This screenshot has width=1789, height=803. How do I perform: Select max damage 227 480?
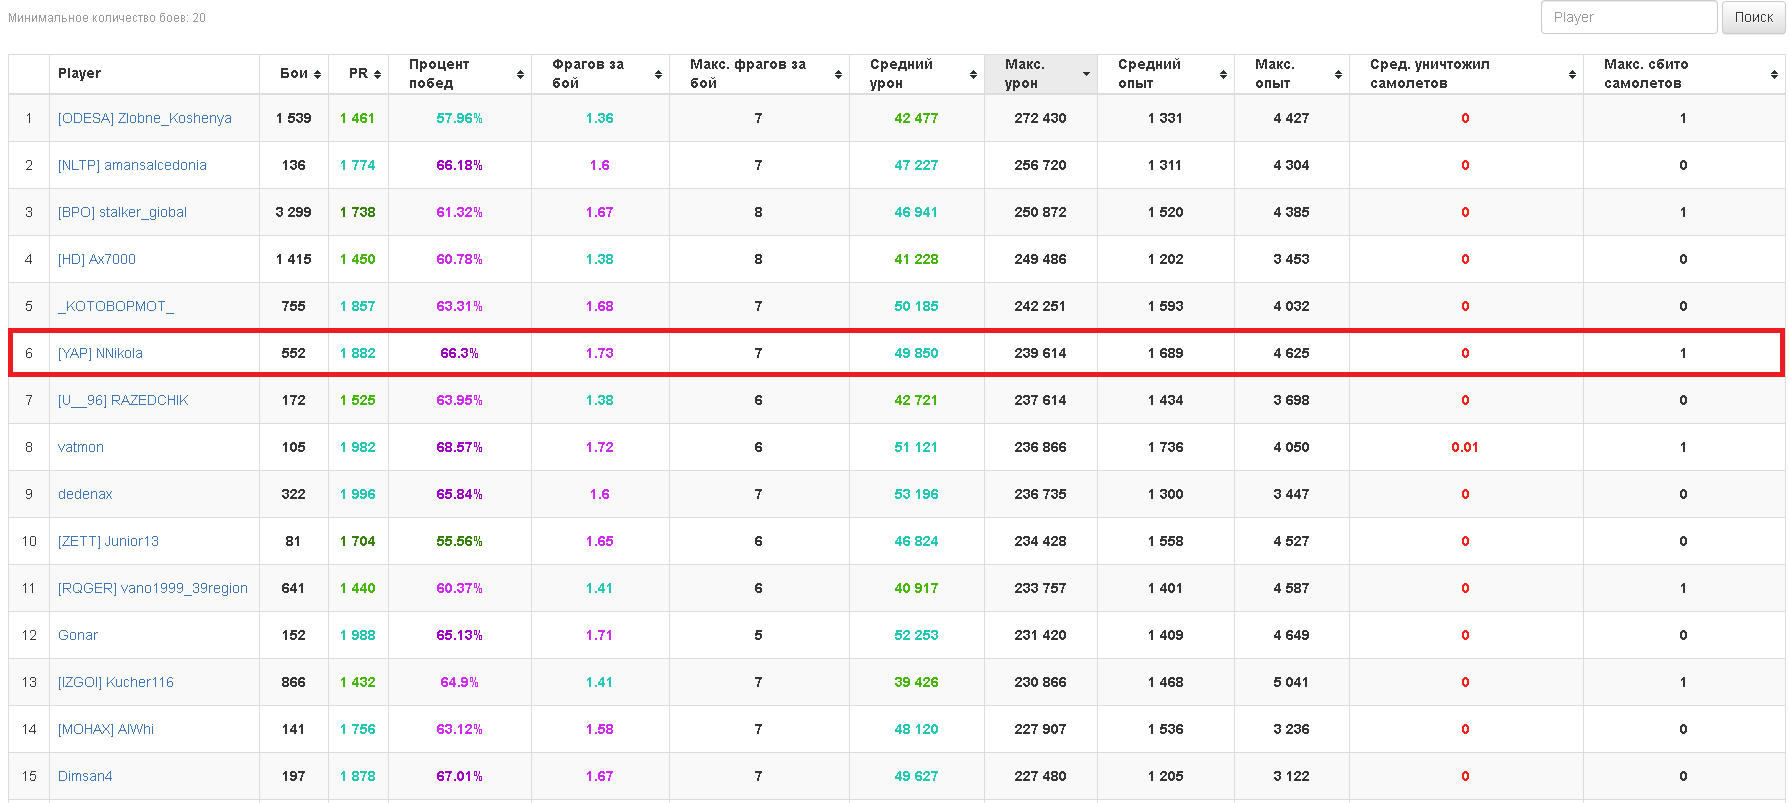pos(1040,776)
